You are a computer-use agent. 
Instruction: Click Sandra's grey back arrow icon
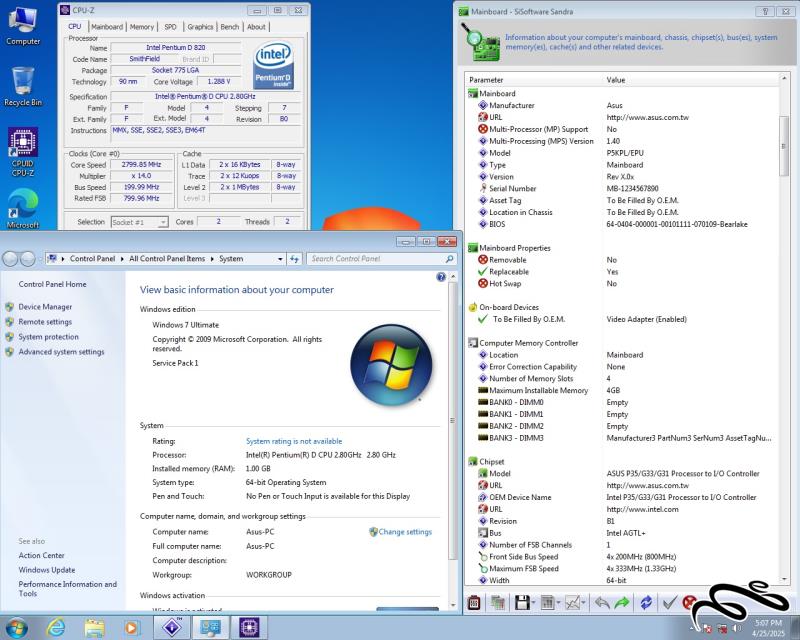[602, 603]
